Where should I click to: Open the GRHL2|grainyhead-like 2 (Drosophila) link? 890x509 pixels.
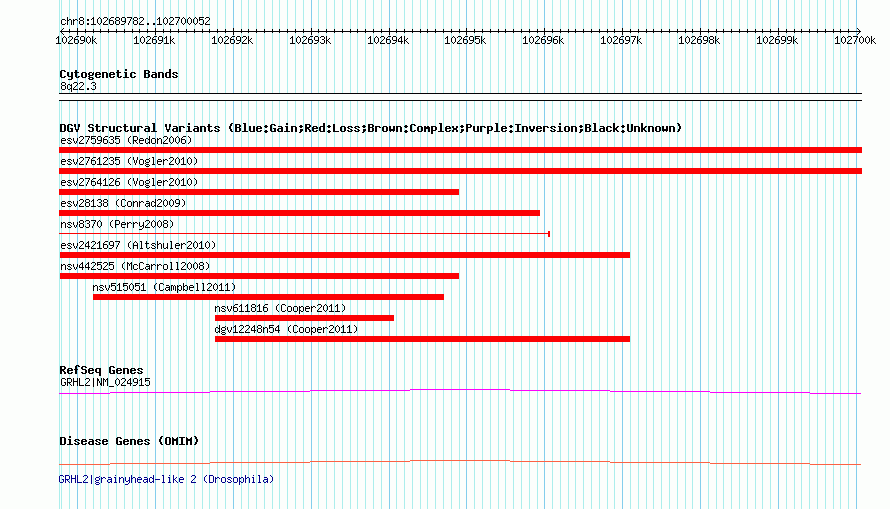pyautogui.click(x=166, y=479)
